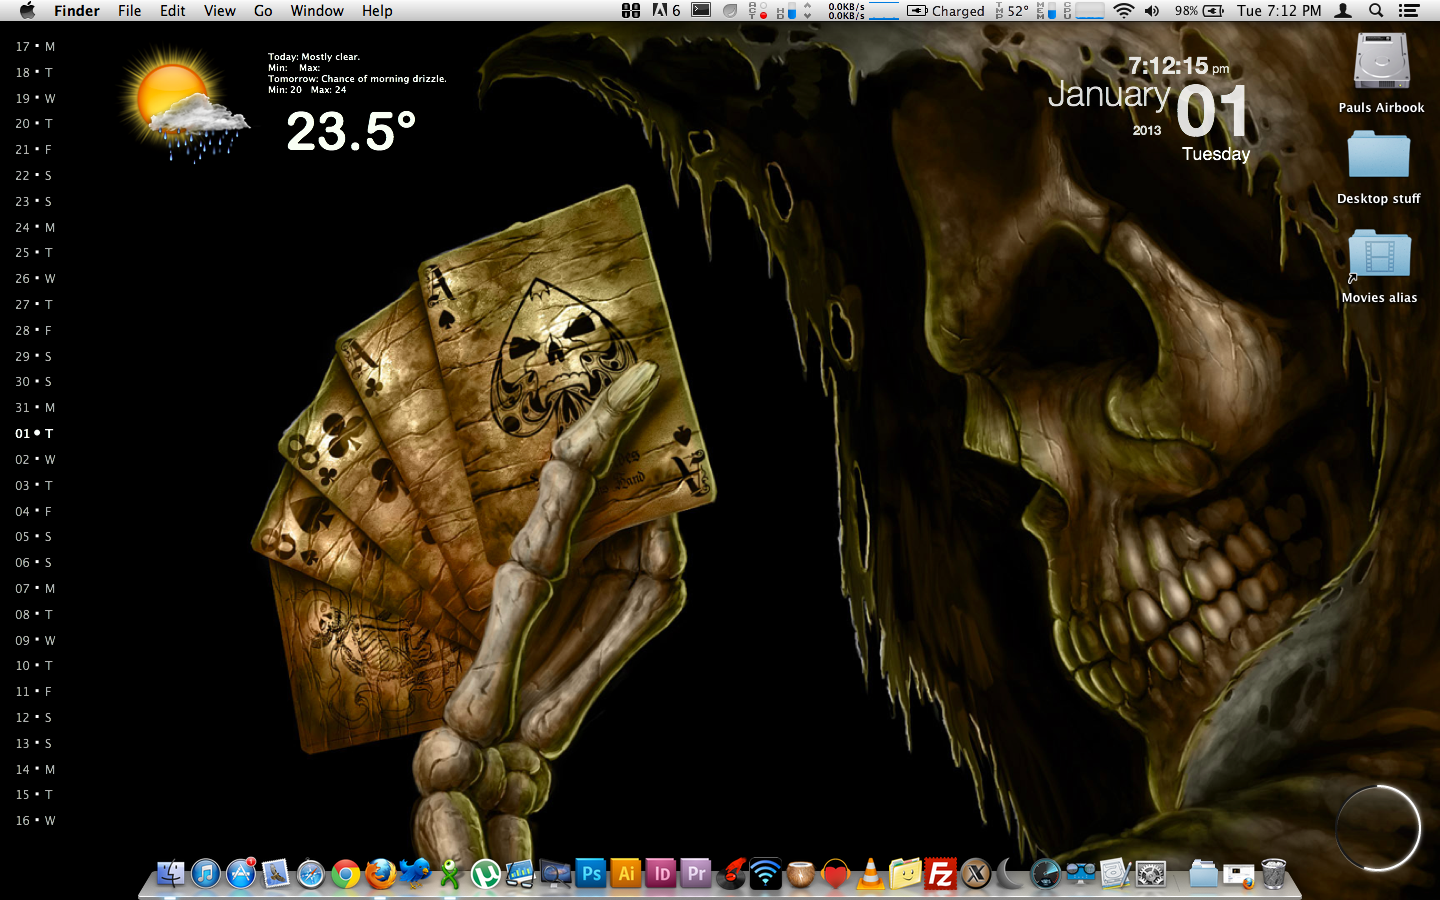Open the Wi-Fi status menu
1440x900 pixels.
(1123, 11)
